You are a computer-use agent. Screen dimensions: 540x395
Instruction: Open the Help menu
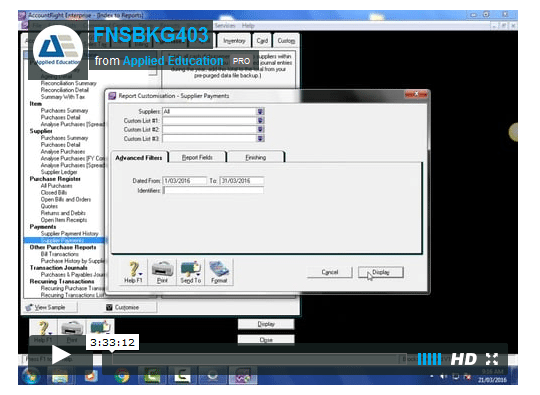point(248,26)
